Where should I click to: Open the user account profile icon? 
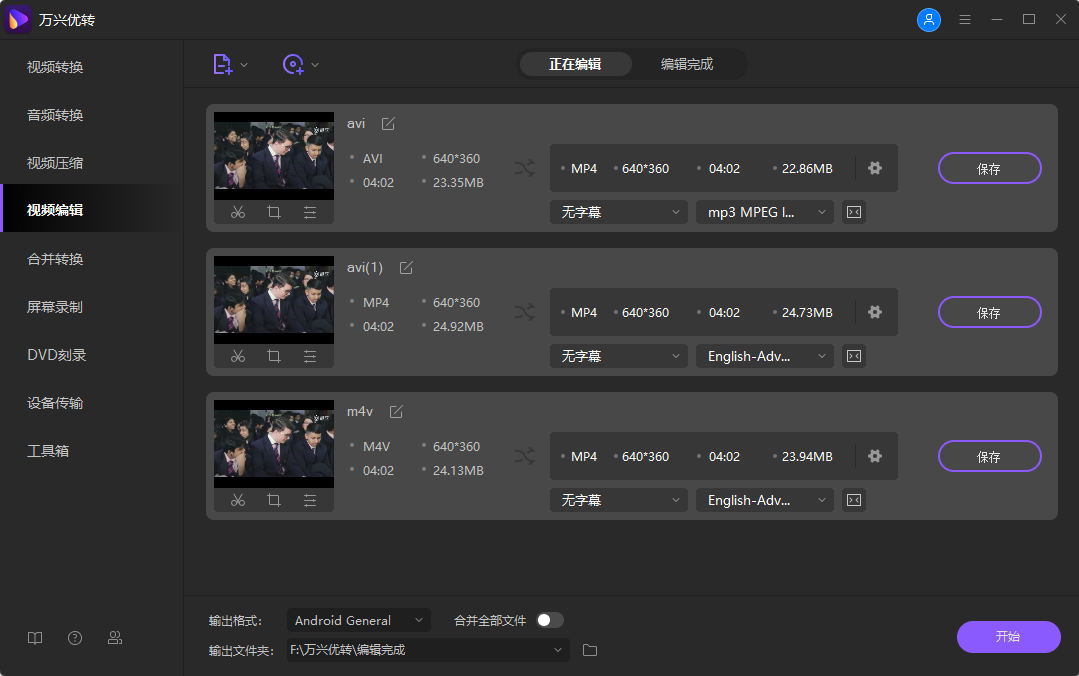click(929, 20)
